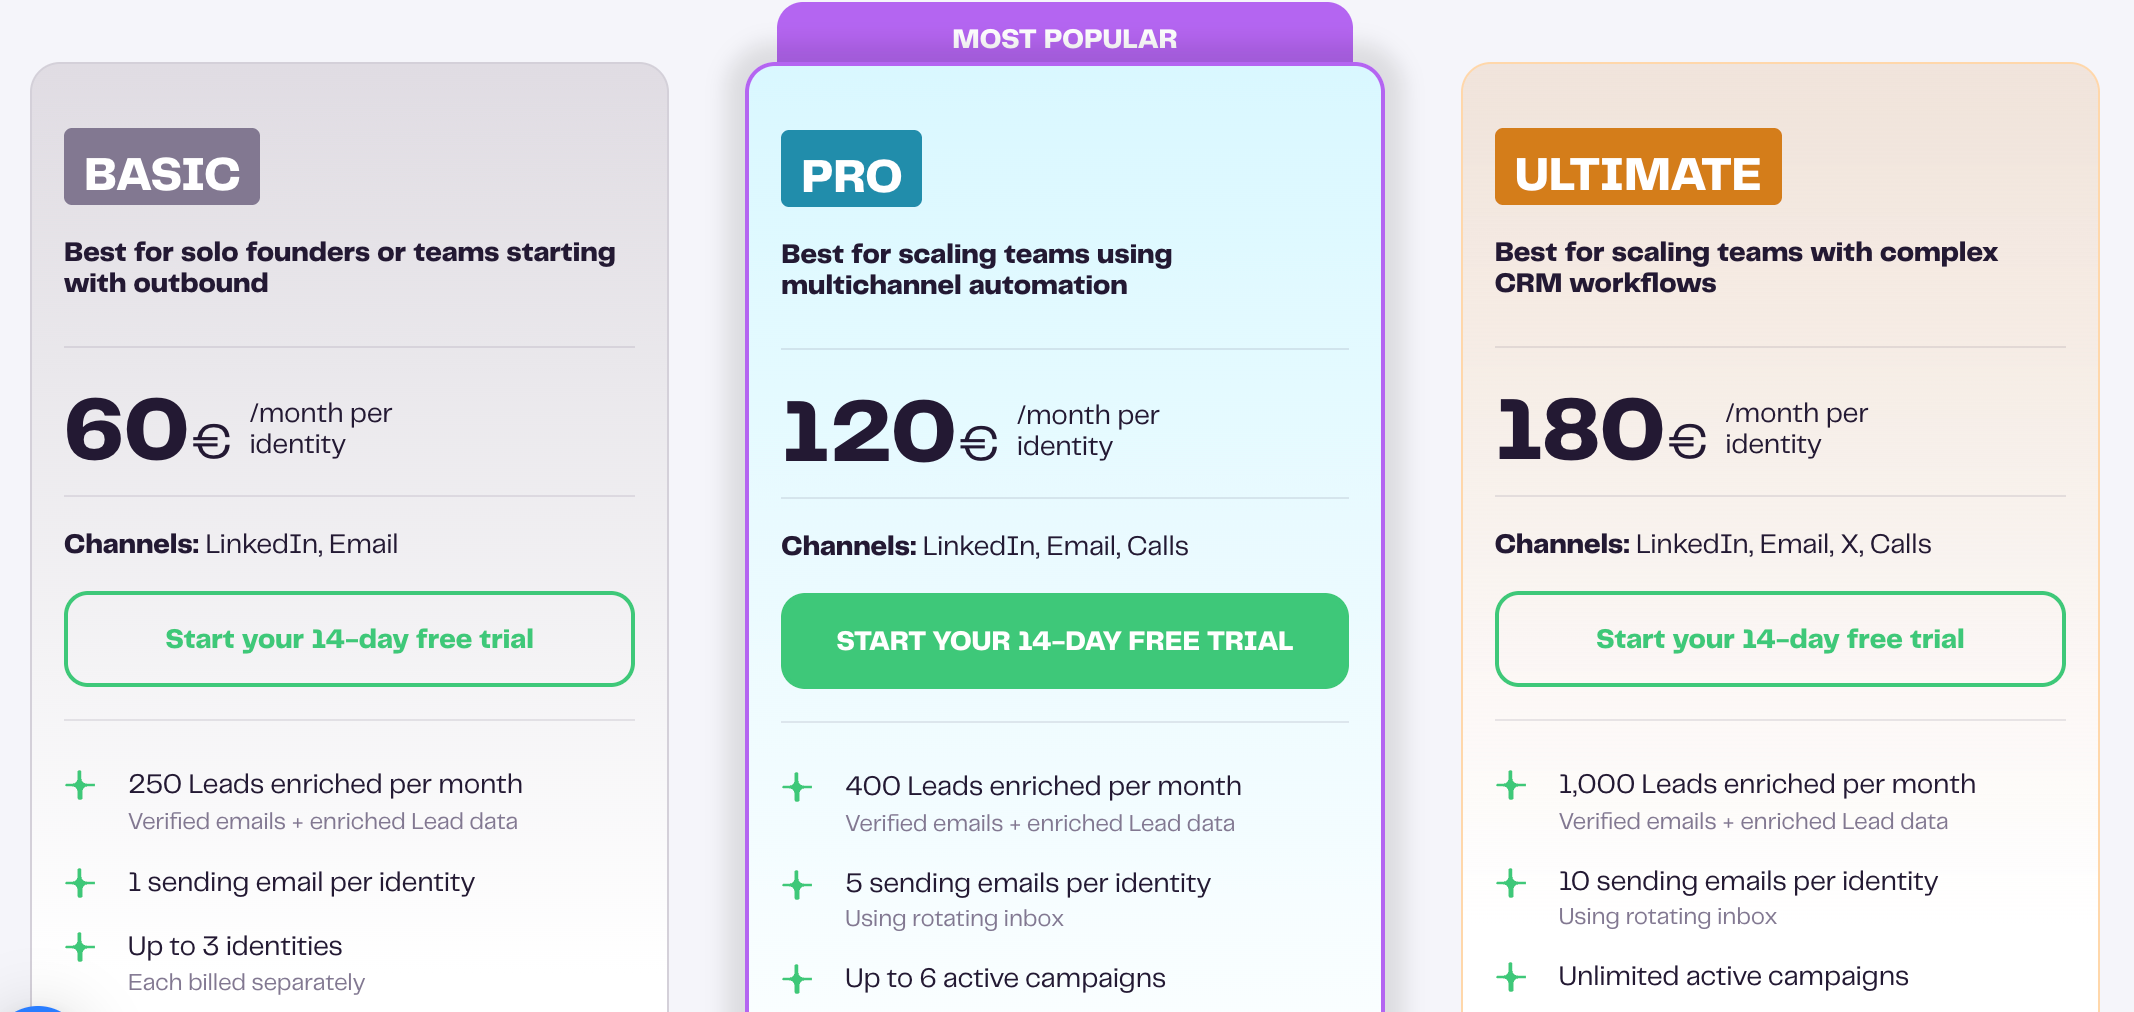Click the euro symbol after the 60 price
2134x1012 pixels.
point(211,441)
